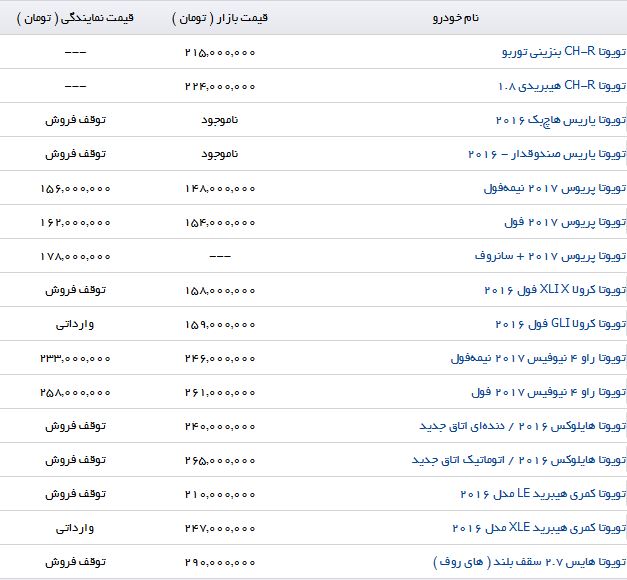The width and height of the screenshot is (627, 580).
Task: Click 'توقف فروش' in the Hilux automatic row
Action: (x=75, y=460)
